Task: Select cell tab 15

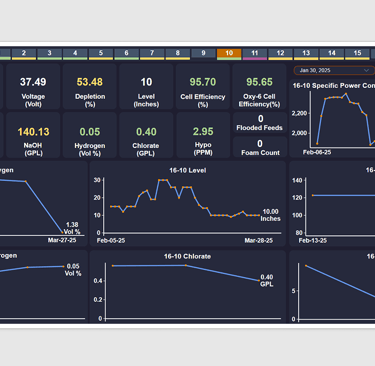Action: pyautogui.click(x=357, y=53)
